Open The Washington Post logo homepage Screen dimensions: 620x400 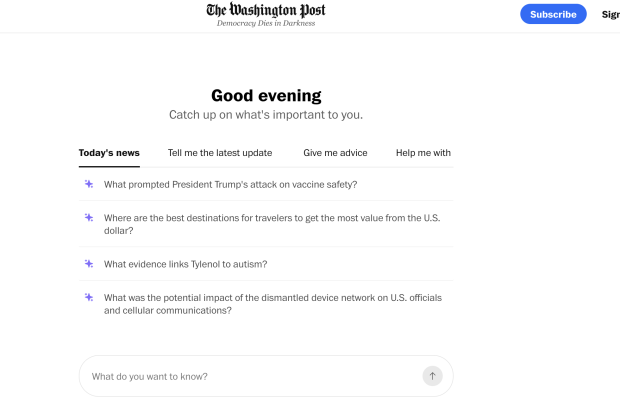[x=266, y=10]
